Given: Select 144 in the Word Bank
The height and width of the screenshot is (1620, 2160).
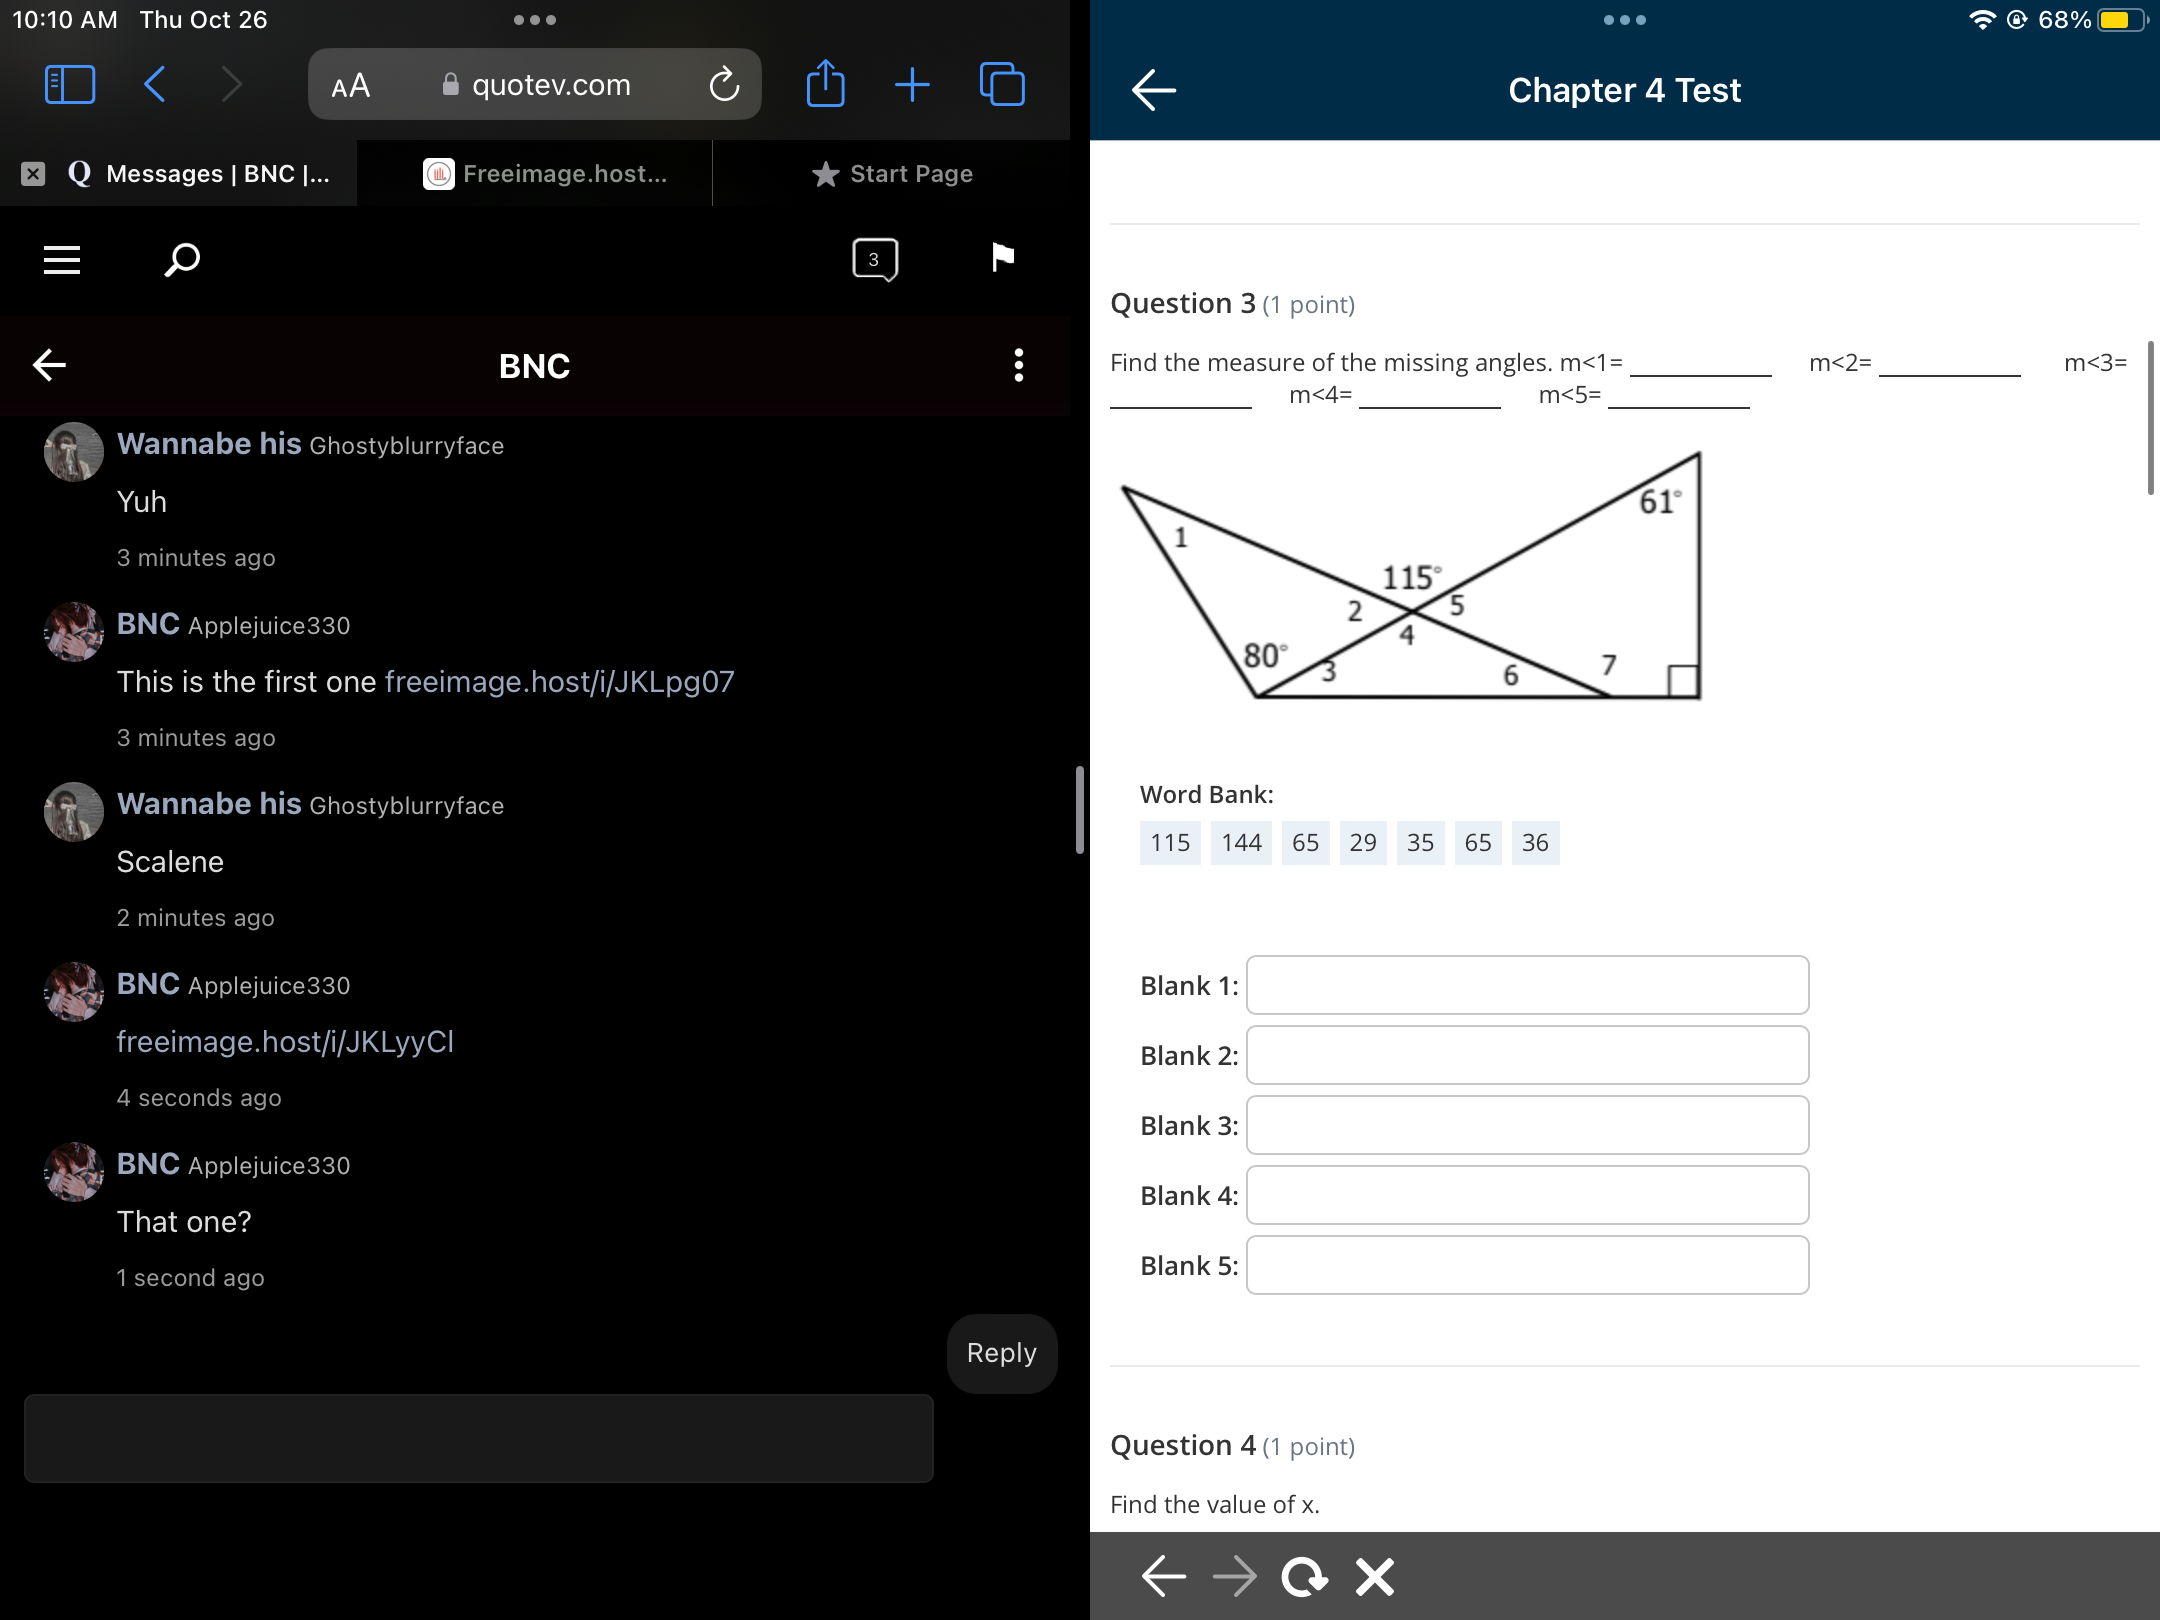Looking at the screenshot, I should tap(1241, 843).
